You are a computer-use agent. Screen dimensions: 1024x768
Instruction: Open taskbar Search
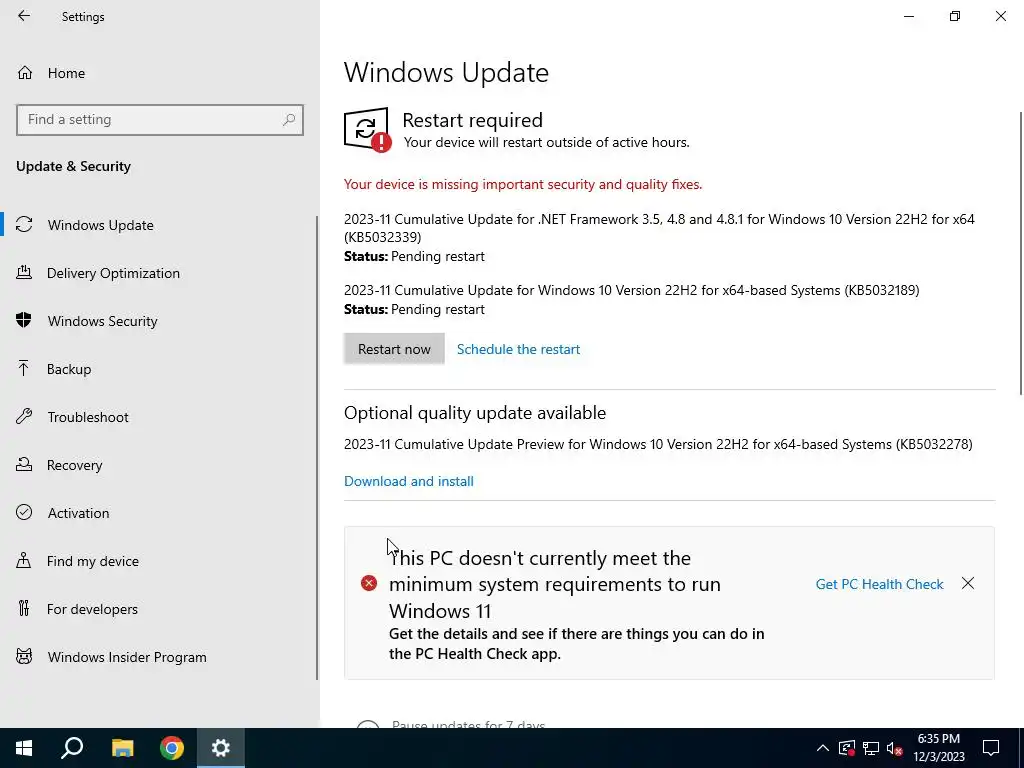click(72, 748)
